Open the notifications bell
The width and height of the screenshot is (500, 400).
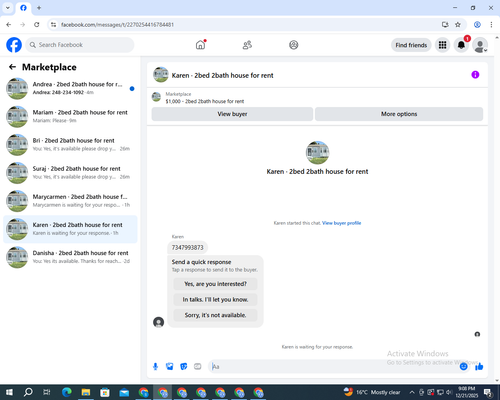tap(461, 45)
